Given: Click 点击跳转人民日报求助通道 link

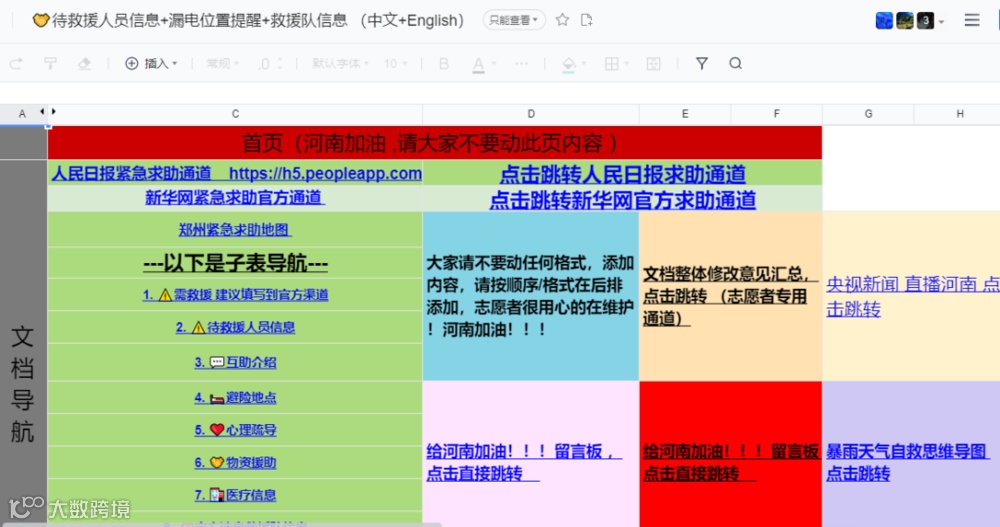Looking at the screenshot, I should (622, 174).
